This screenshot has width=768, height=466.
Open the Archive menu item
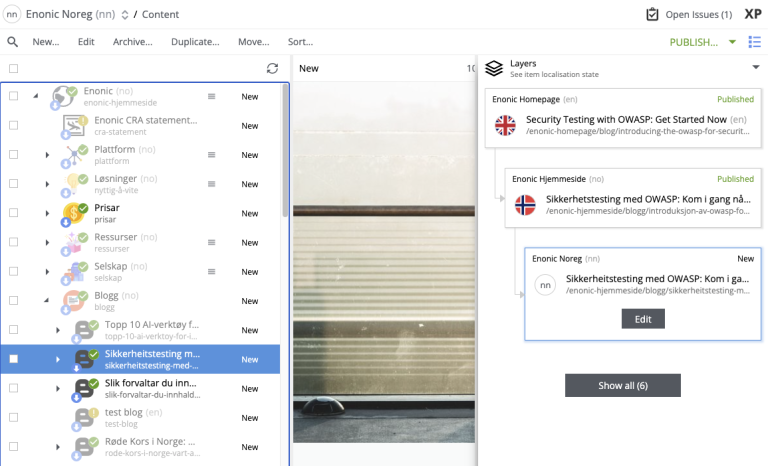point(132,42)
